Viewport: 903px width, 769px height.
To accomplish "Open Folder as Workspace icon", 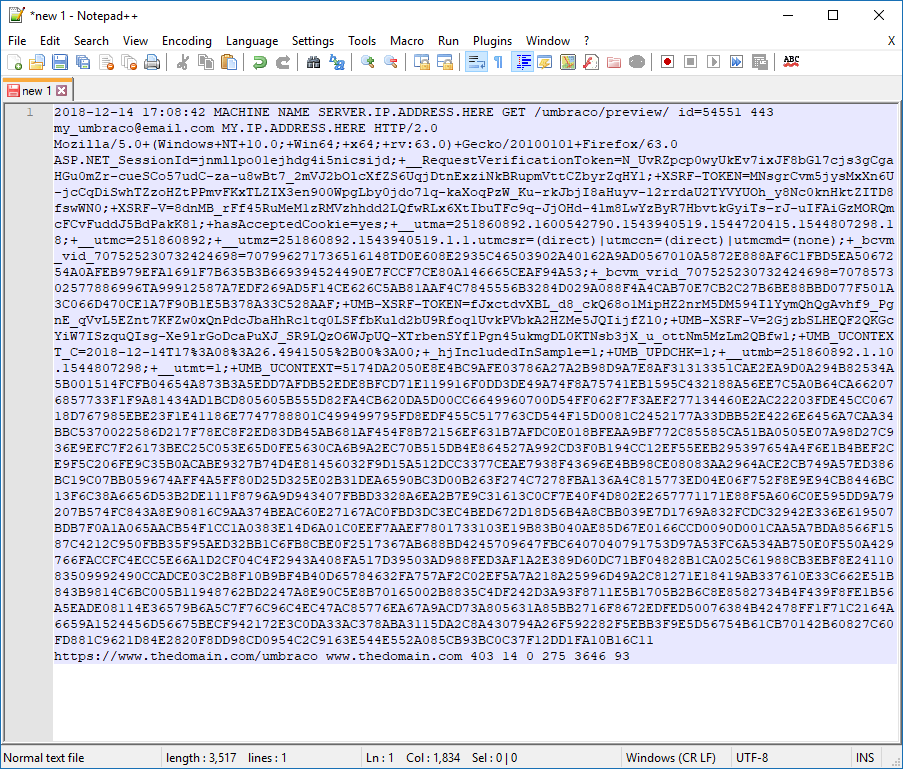I will [x=614, y=62].
